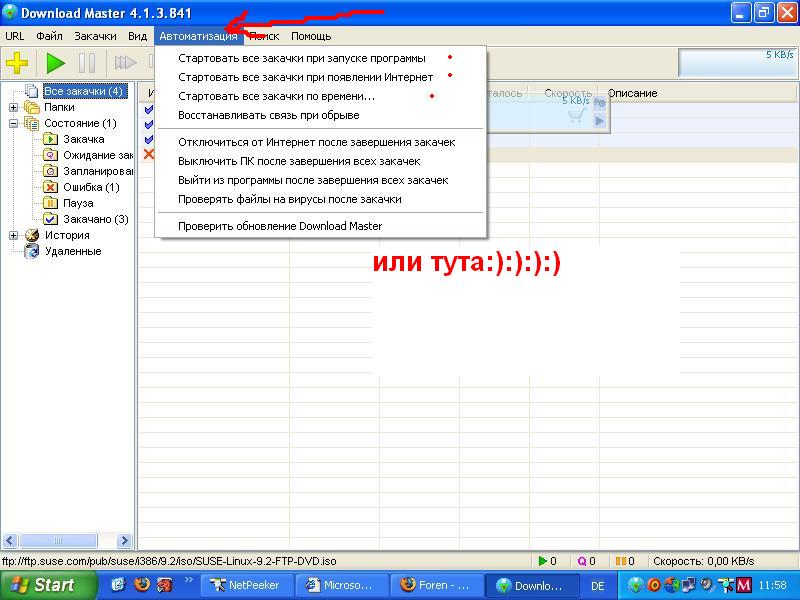Click the red X error status icon in list
Viewport: 800px width, 600px height.
(x=148, y=154)
